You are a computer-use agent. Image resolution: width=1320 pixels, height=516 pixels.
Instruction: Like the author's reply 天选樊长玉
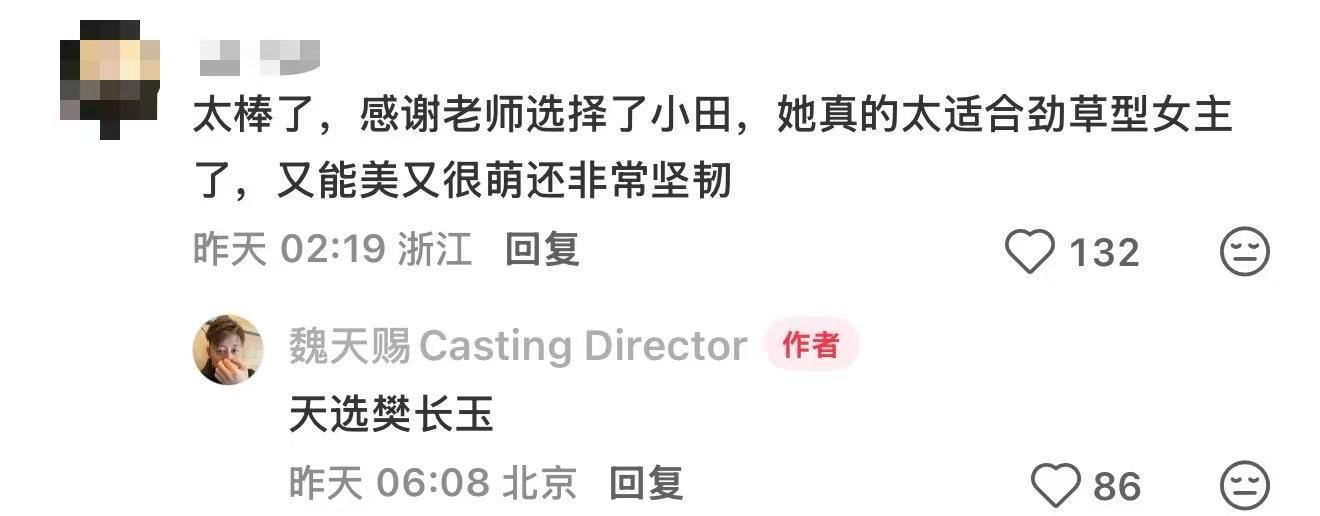(1056, 486)
